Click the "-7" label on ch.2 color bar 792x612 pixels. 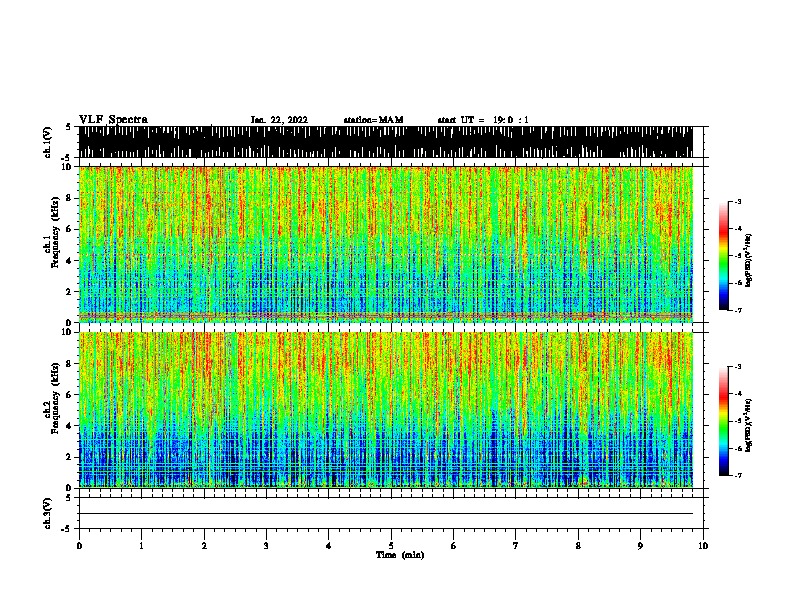[x=738, y=475]
